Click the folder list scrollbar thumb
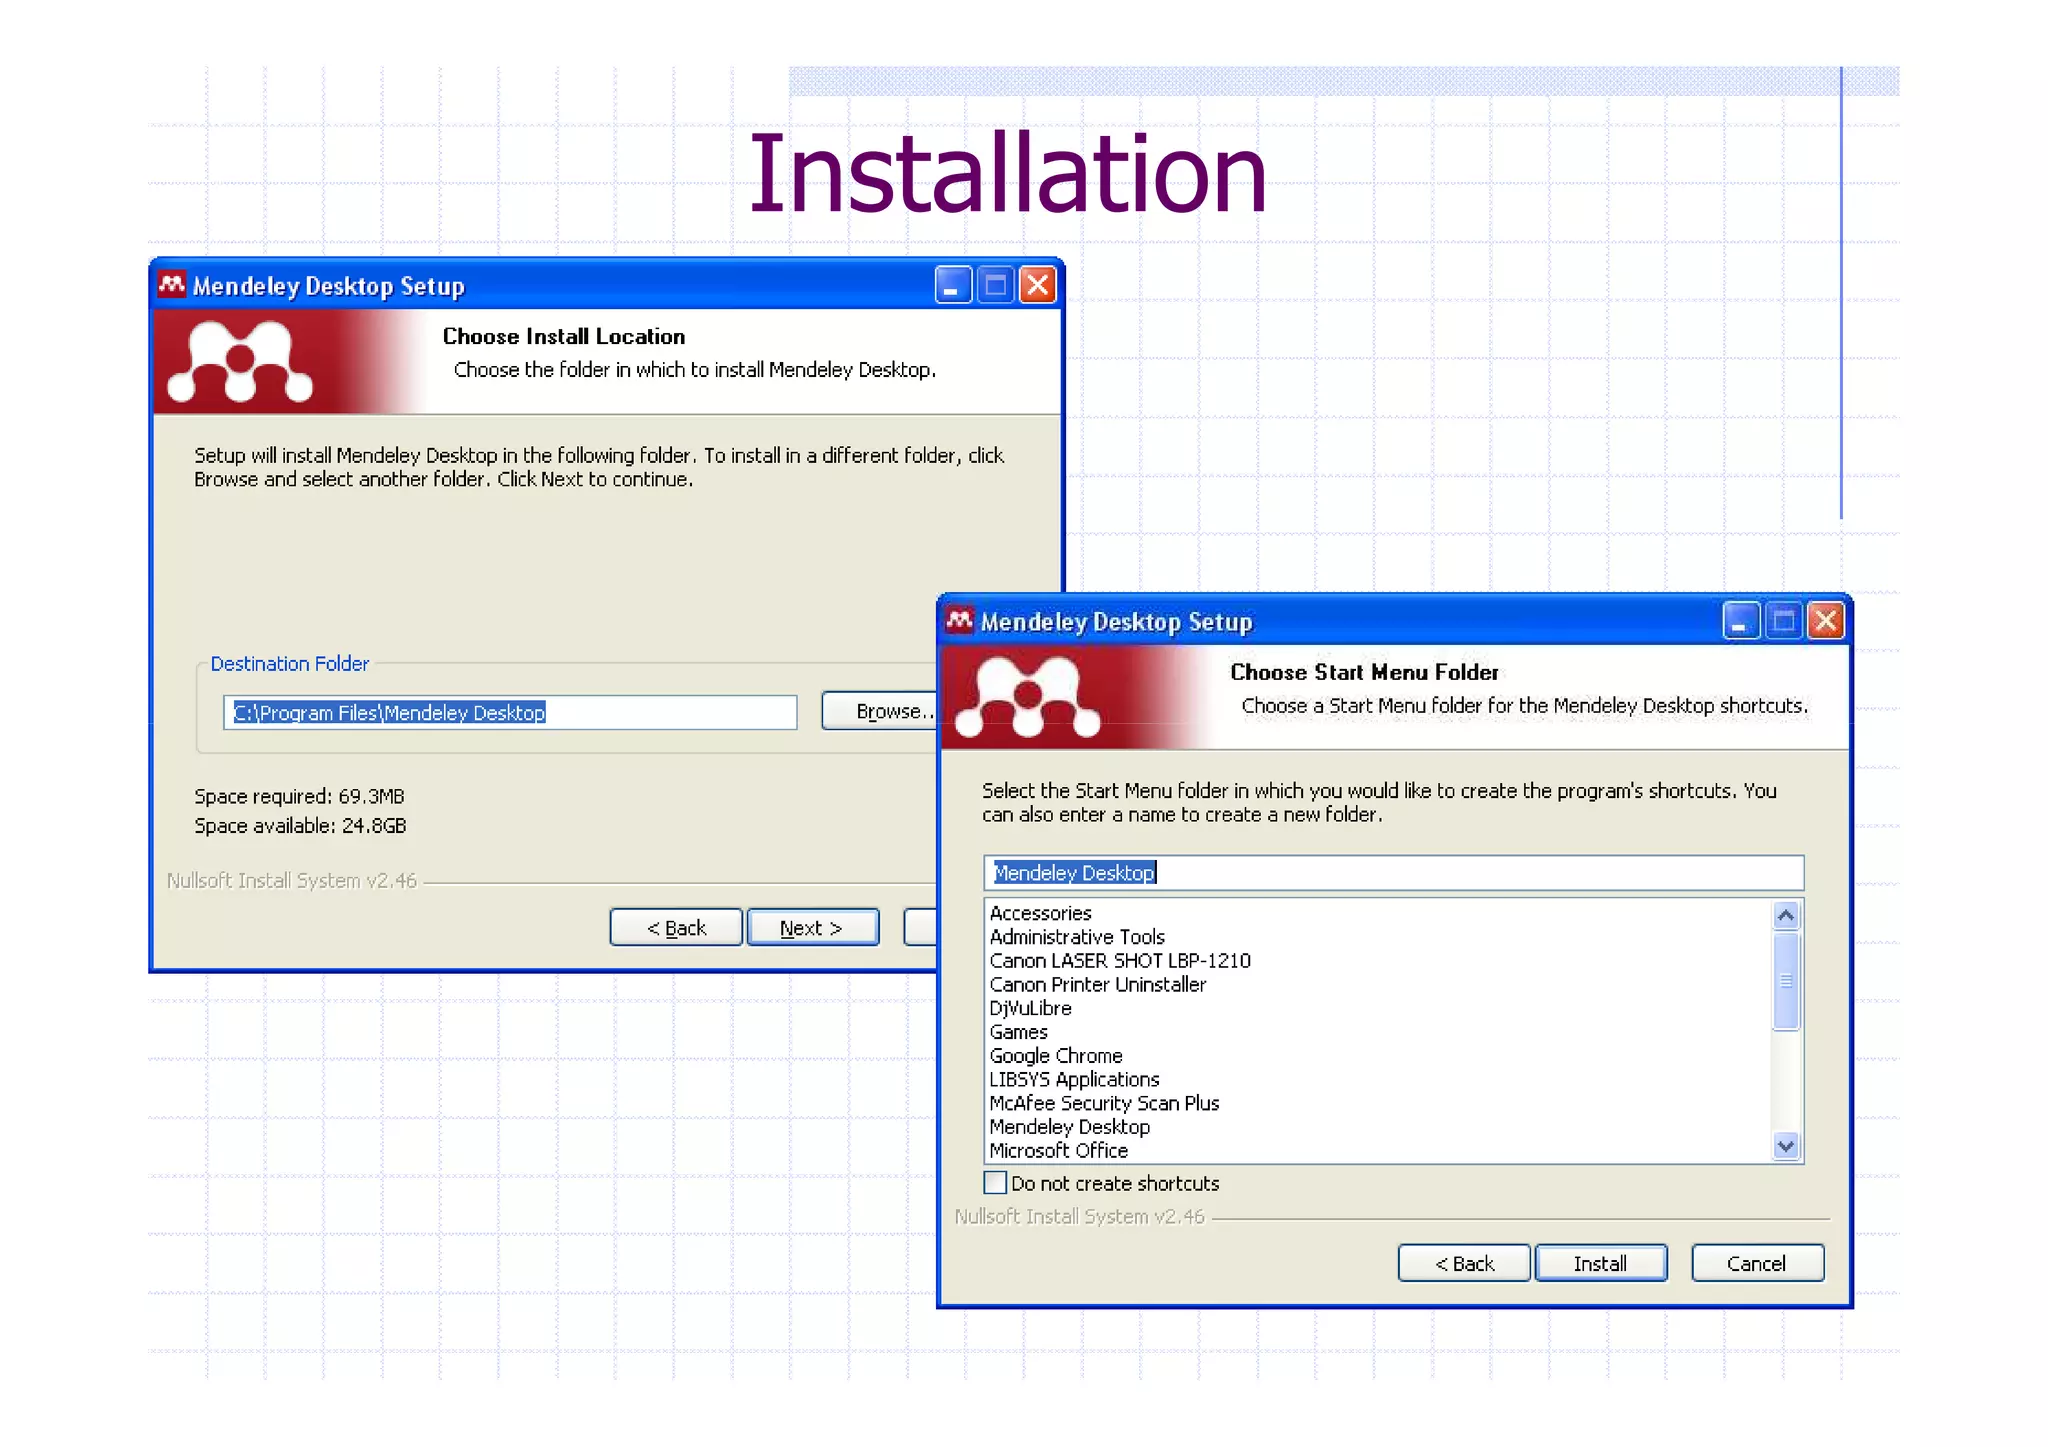Image resolution: width=2048 pixels, height=1447 pixels. click(1786, 980)
